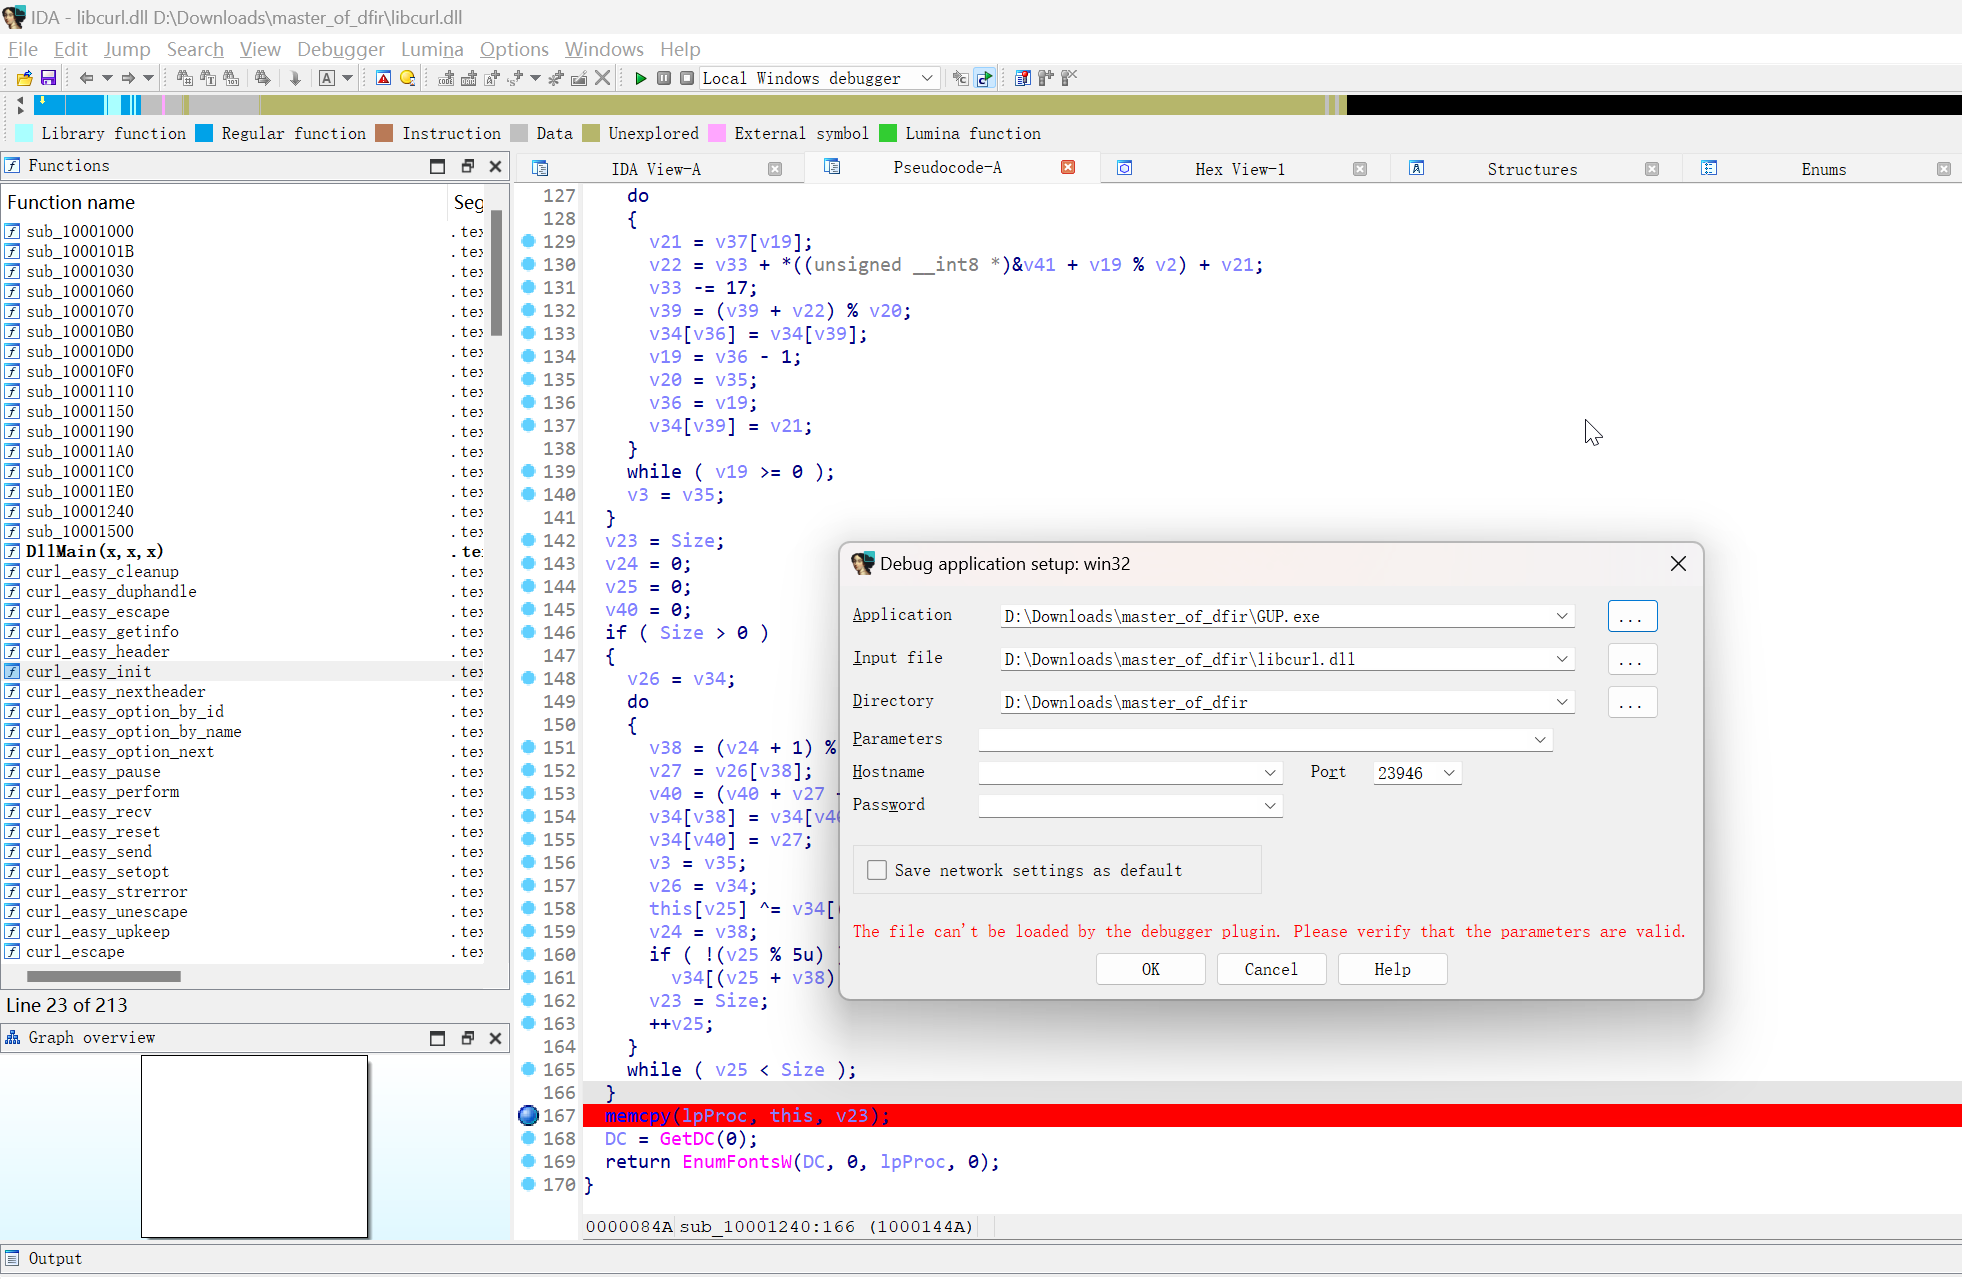Viewport: 1962px width, 1279px height.
Task: Remove the active breakpoint at line 167
Action: point(529,1116)
